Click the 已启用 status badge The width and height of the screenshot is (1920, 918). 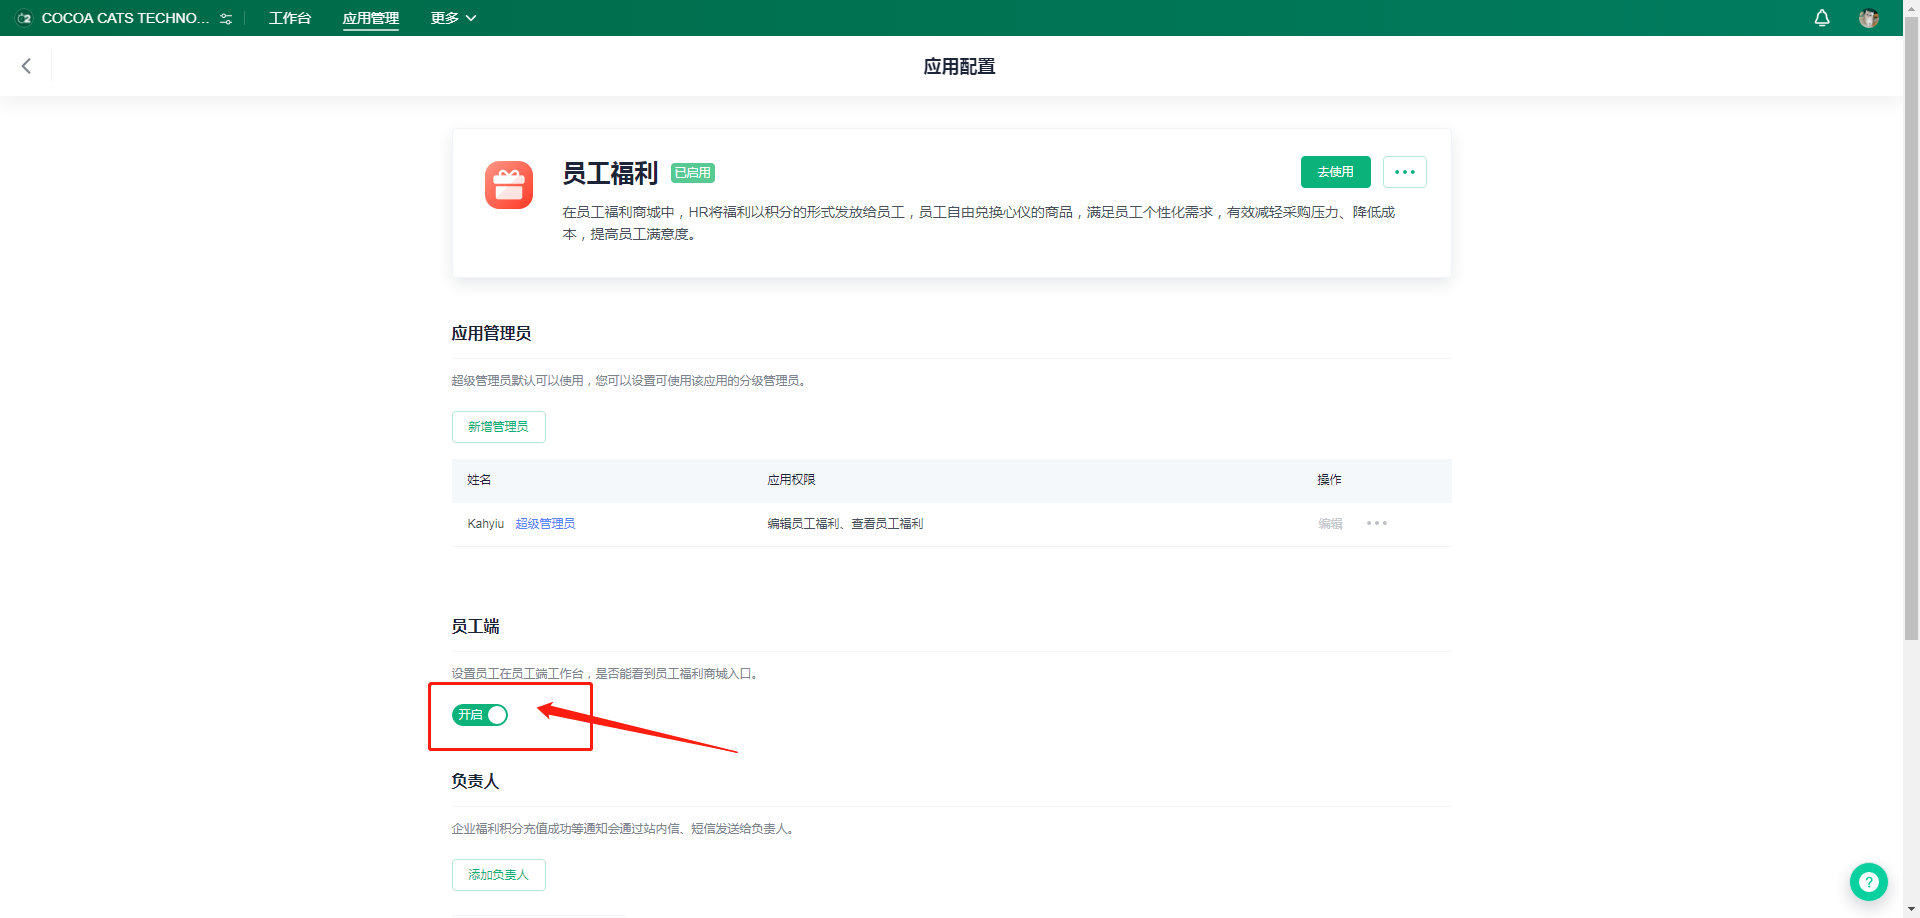click(x=692, y=173)
